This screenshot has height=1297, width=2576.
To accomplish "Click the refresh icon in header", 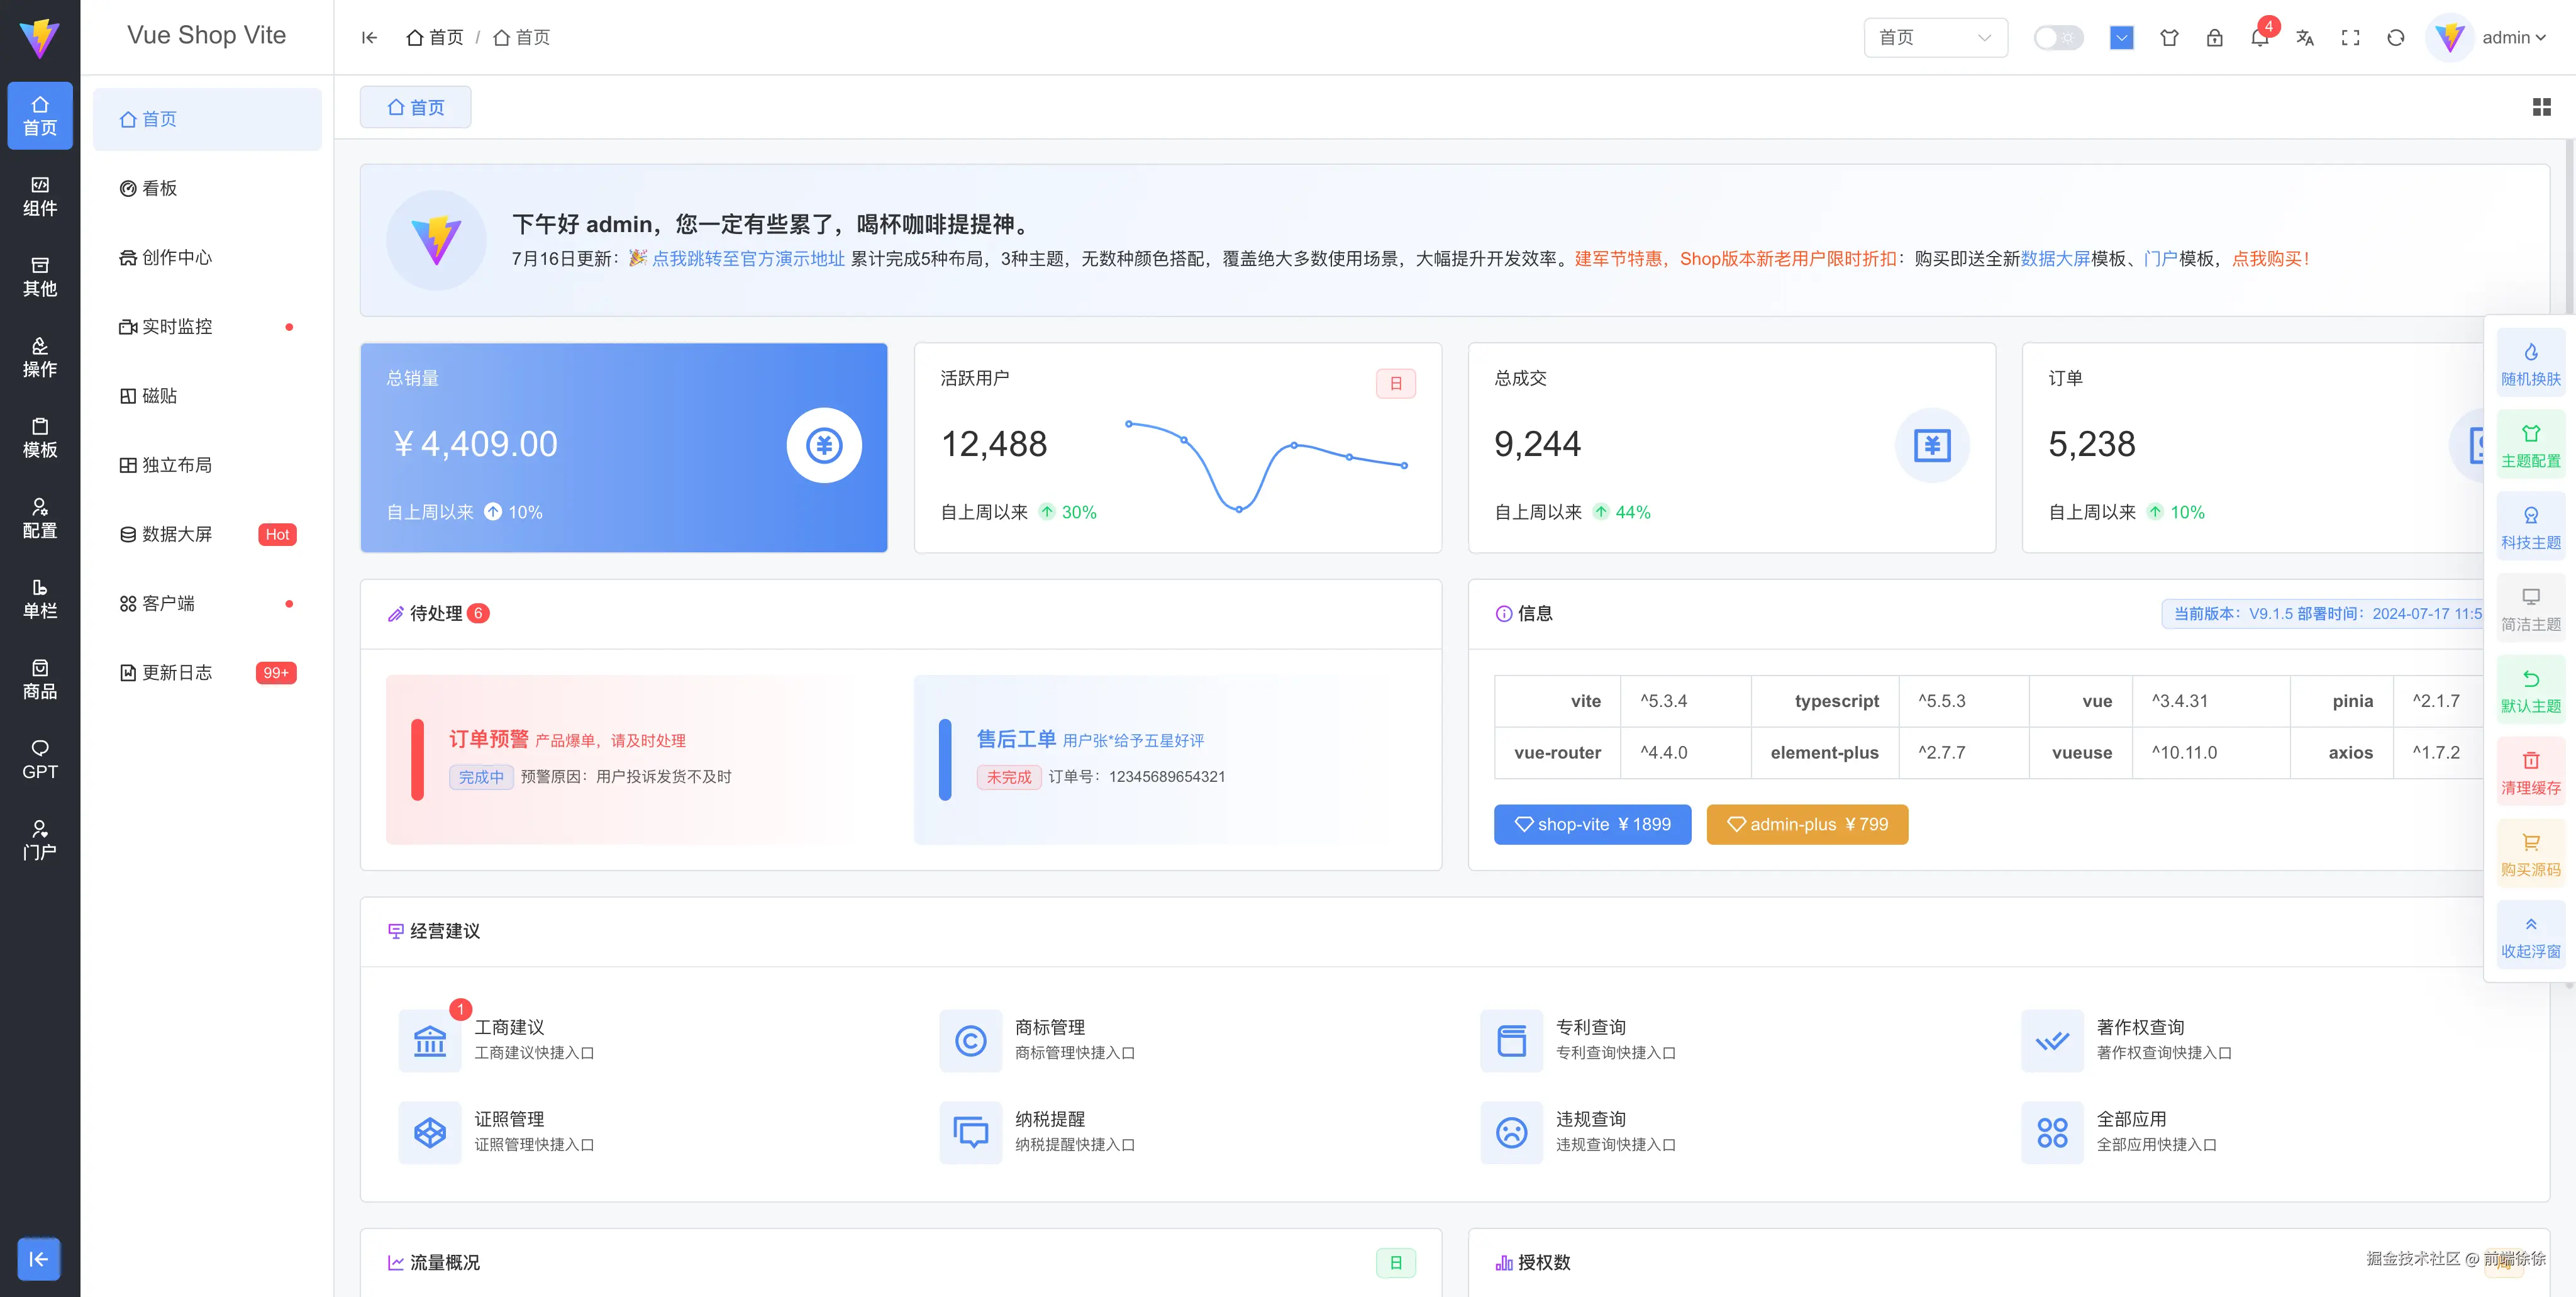I will [2395, 38].
